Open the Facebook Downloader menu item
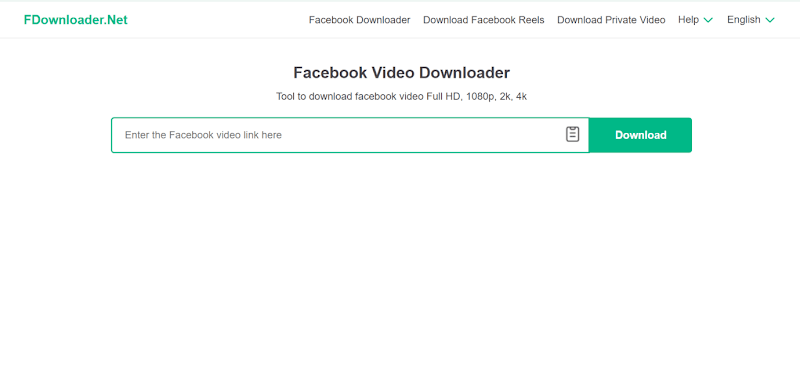This screenshot has width=800, height=371. click(x=359, y=20)
